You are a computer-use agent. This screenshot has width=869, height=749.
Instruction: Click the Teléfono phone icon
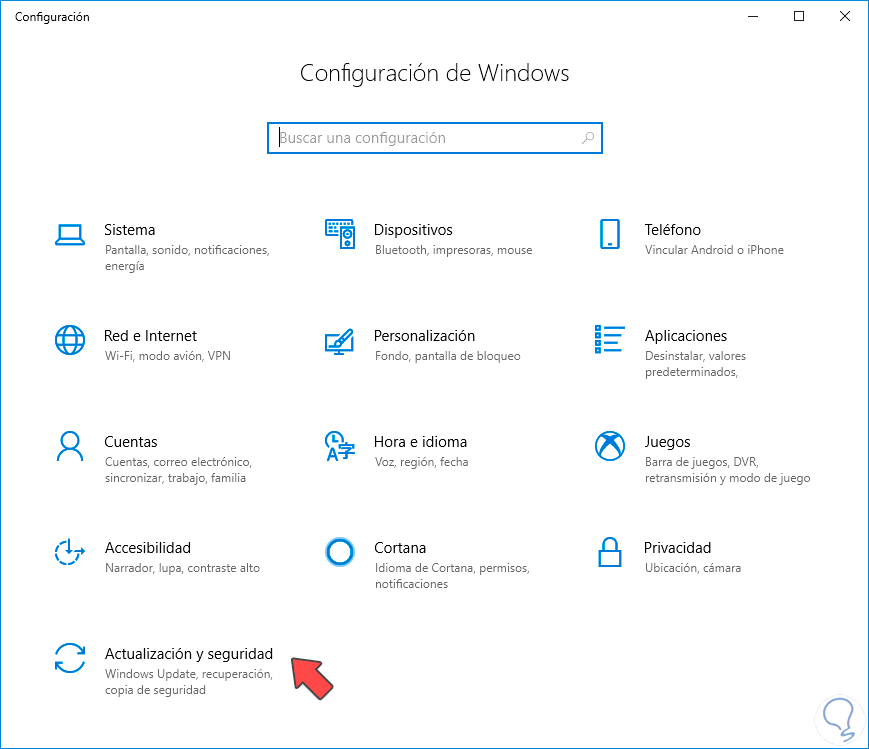pos(610,234)
